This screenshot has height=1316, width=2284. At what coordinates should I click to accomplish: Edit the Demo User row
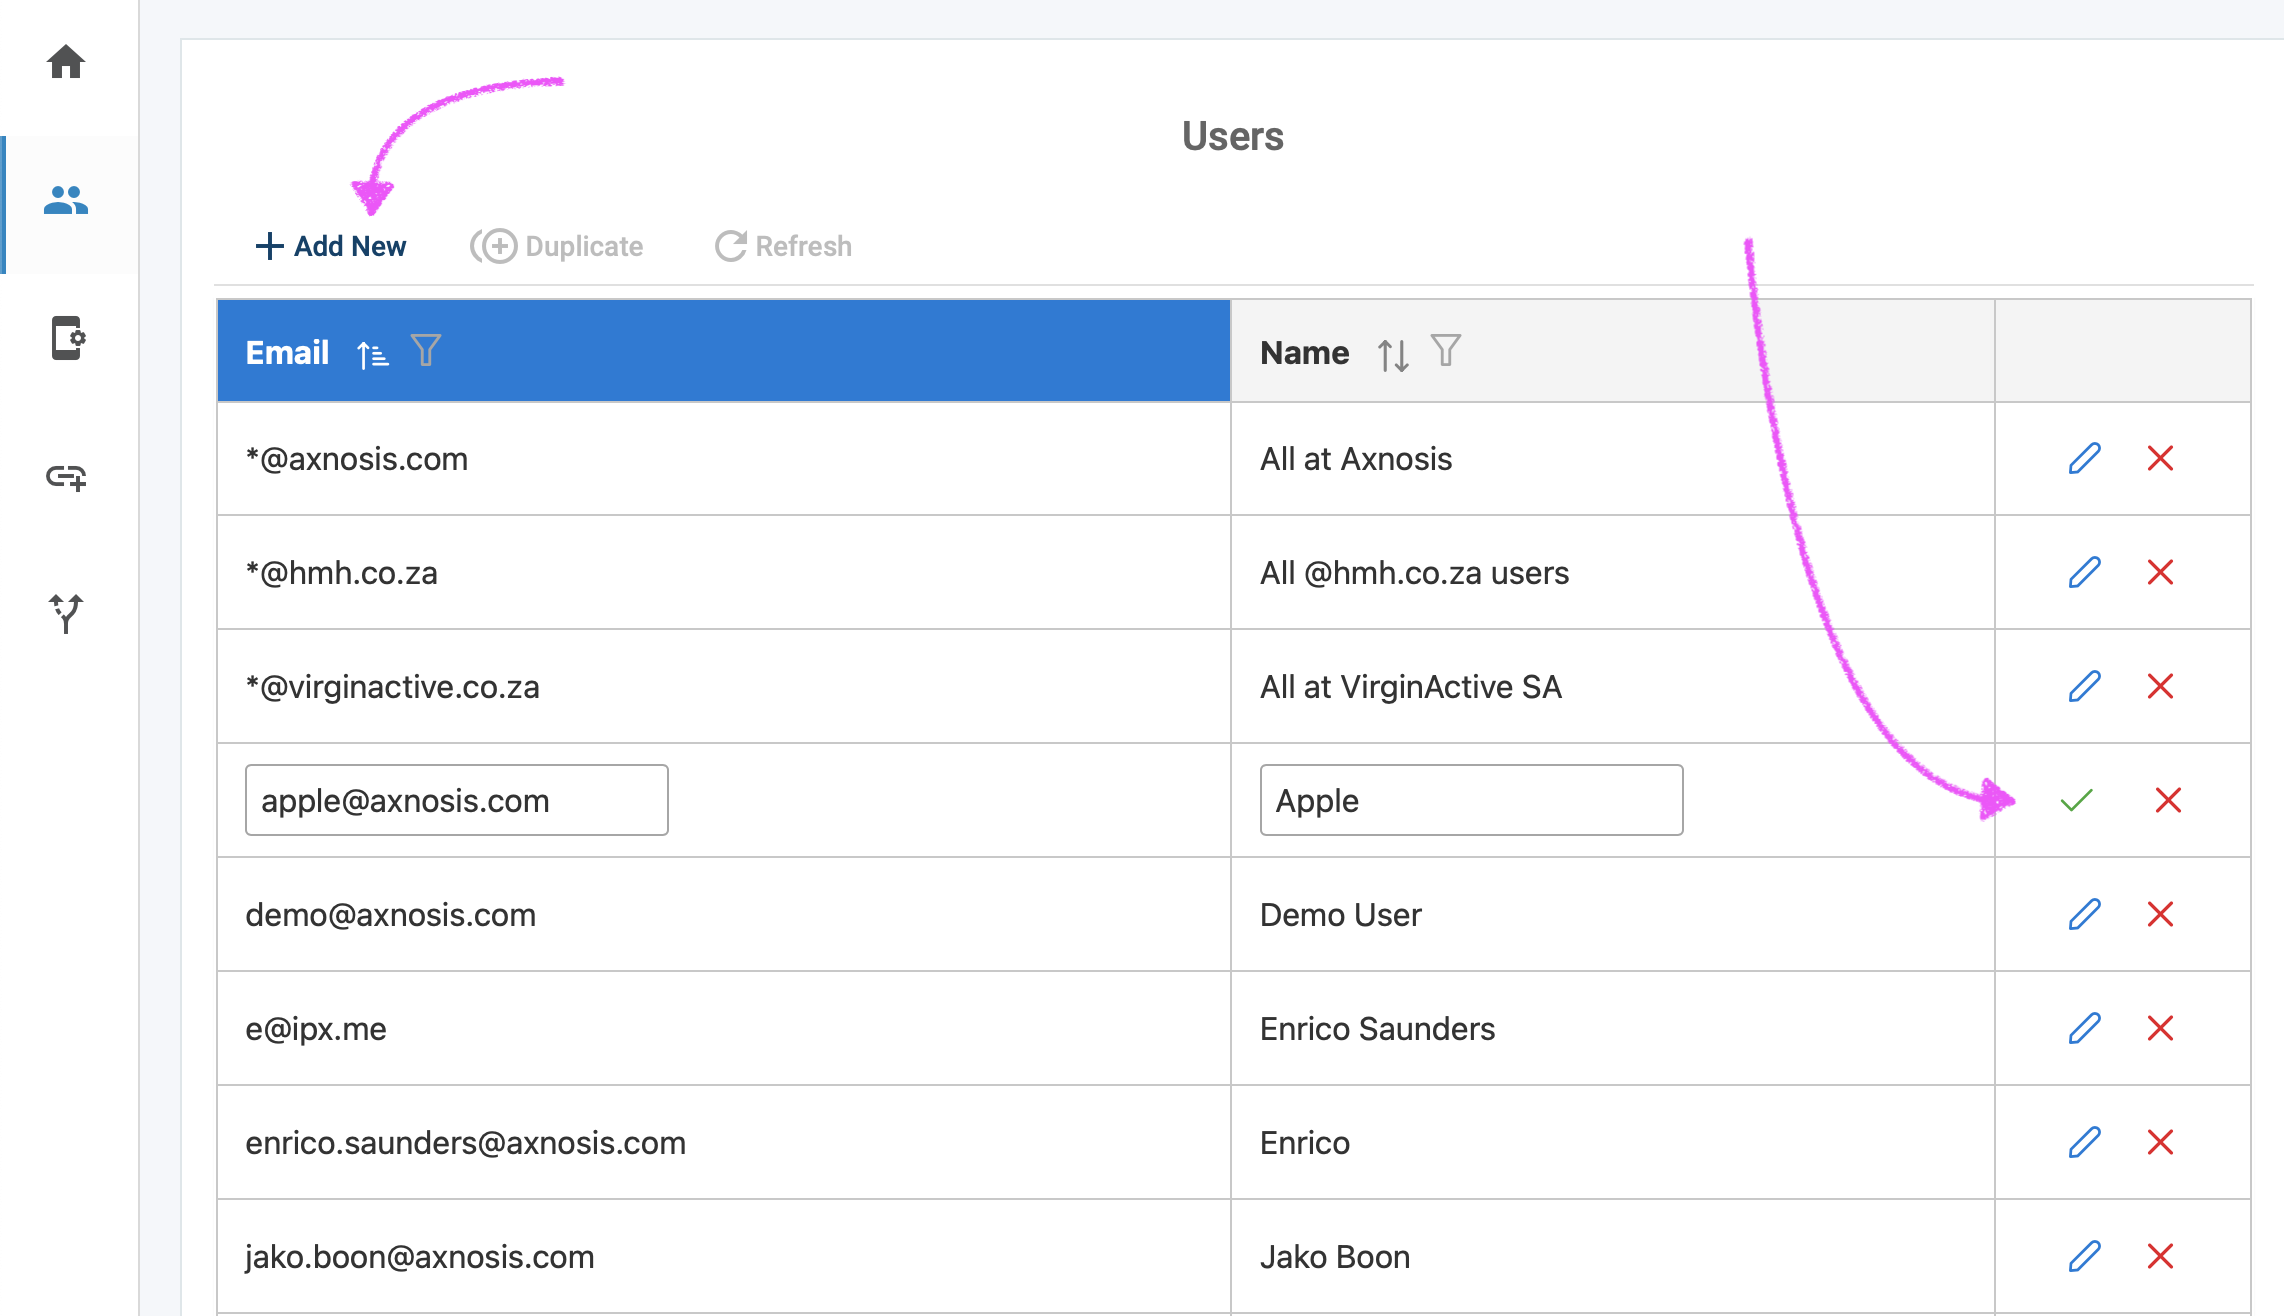click(x=2084, y=914)
